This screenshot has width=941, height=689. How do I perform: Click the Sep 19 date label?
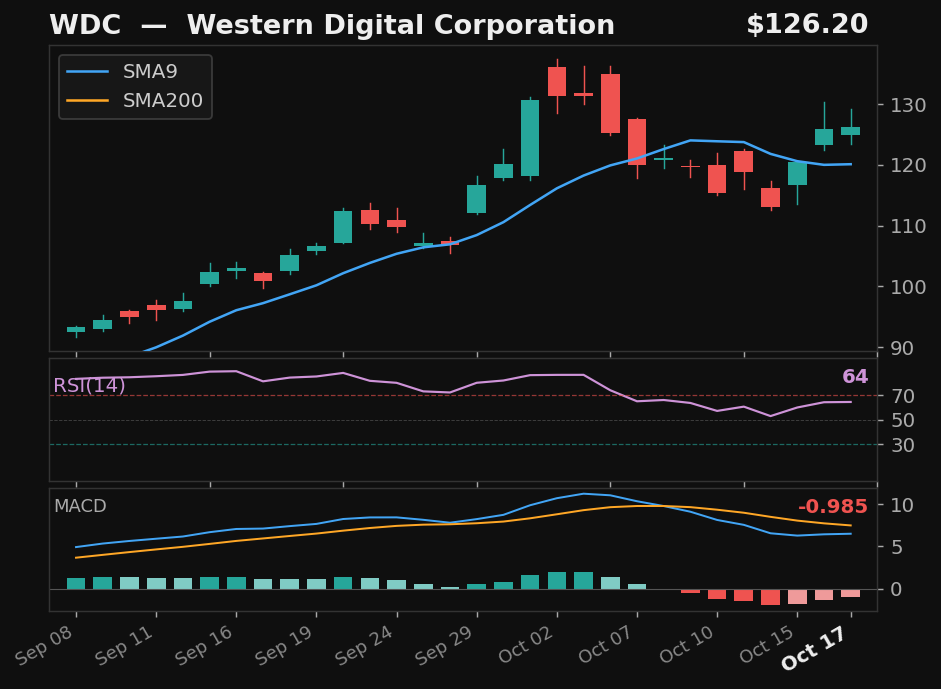pos(284,645)
